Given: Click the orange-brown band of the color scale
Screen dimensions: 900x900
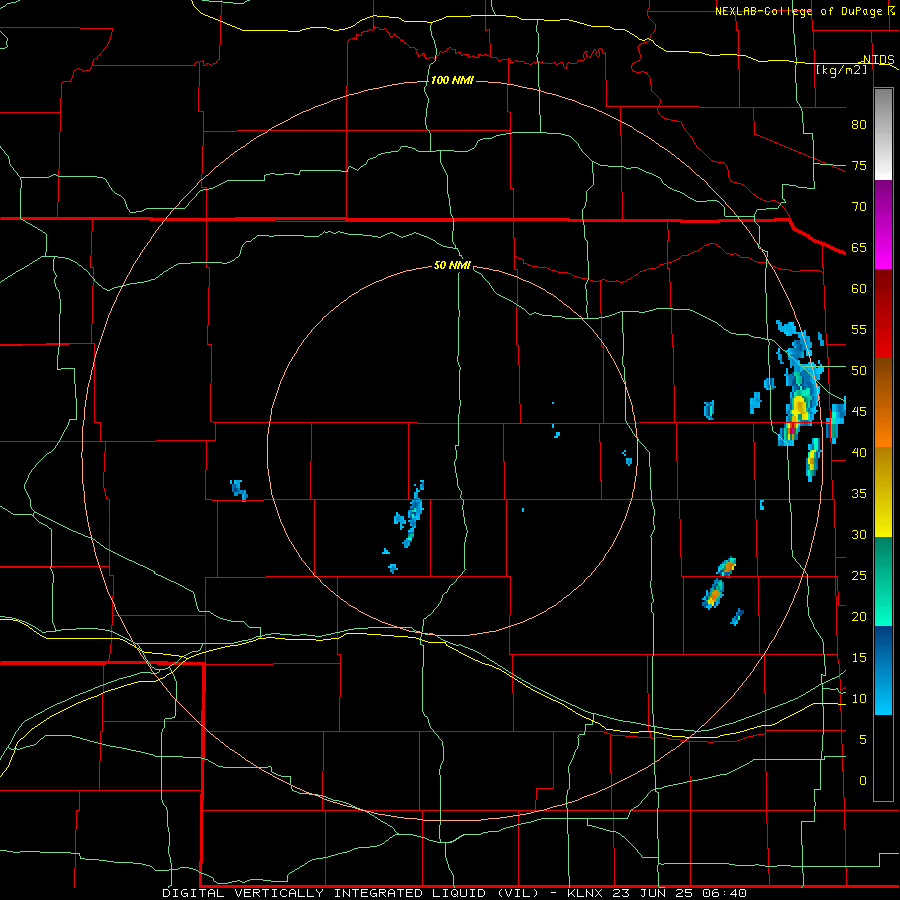Looking at the screenshot, I should 883,402.
